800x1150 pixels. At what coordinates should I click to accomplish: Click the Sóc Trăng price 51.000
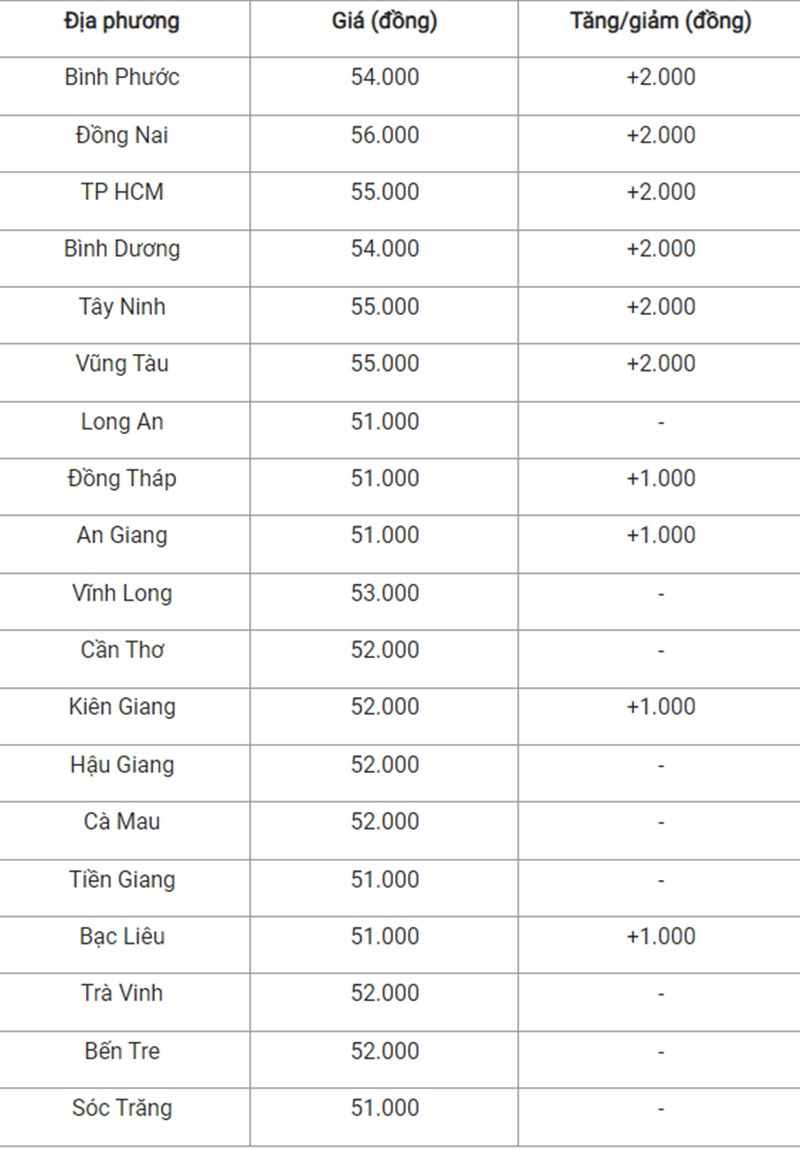tap(384, 1108)
